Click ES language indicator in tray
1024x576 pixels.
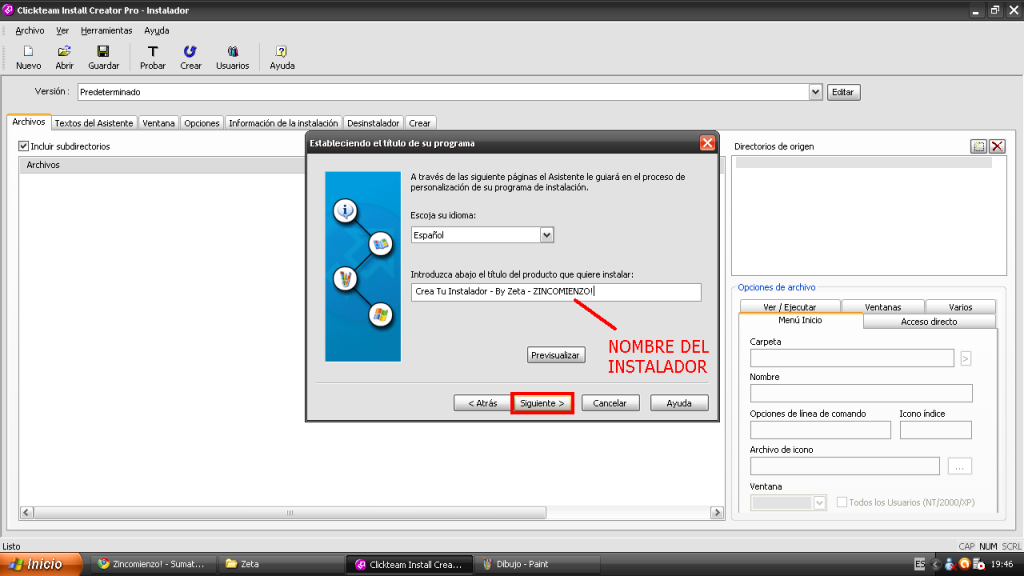pyautogui.click(x=920, y=564)
